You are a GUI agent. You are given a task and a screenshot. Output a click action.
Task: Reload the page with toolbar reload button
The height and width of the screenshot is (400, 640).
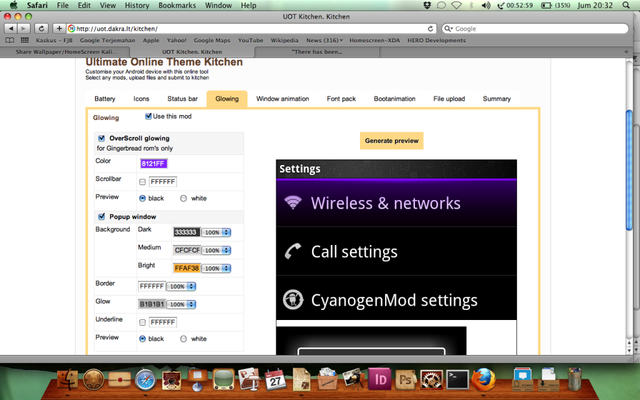pos(41,29)
